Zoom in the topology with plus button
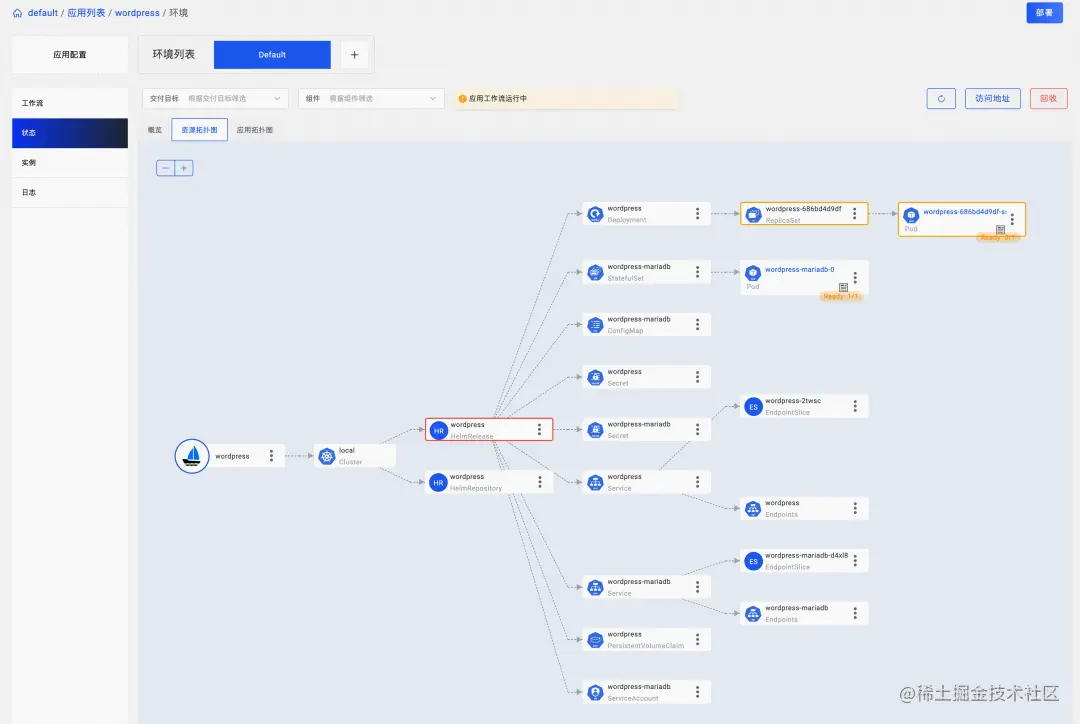The width and height of the screenshot is (1080, 724). pos(184,168)
